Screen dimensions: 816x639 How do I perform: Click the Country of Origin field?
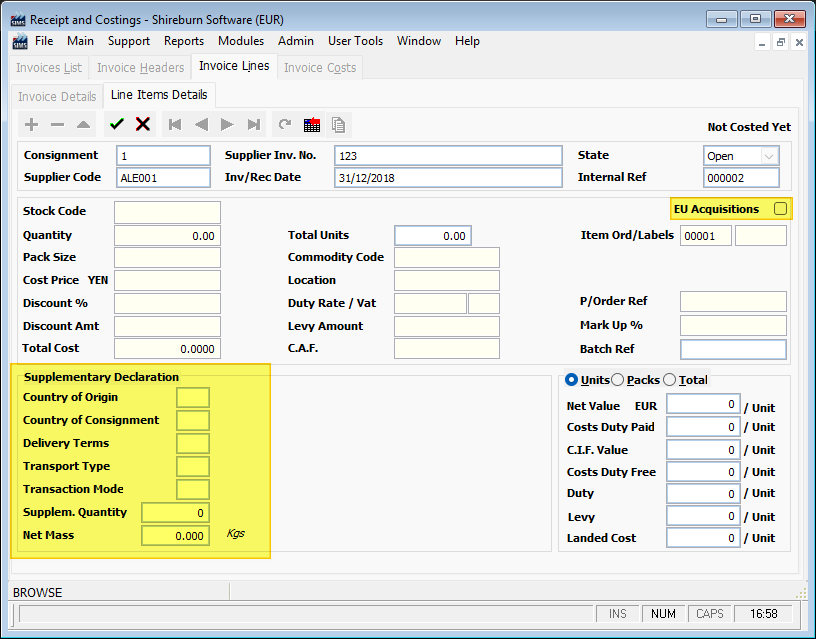pyautogui.click(x=193, y=398)
